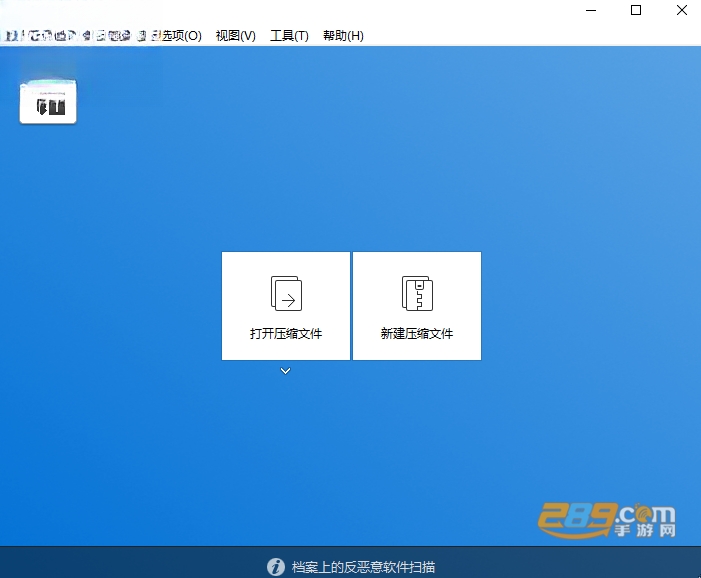Click the 新建压缩文件 tile
The height and width of the screenshot is (578, 701).
click(417, 306)
